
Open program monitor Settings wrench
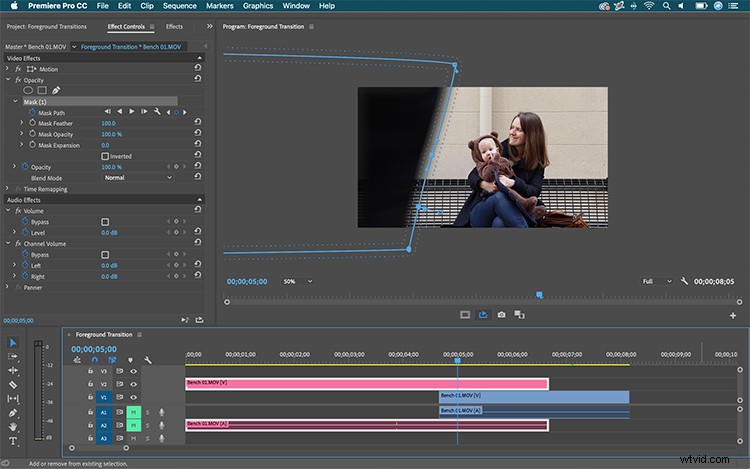[684, 281]
